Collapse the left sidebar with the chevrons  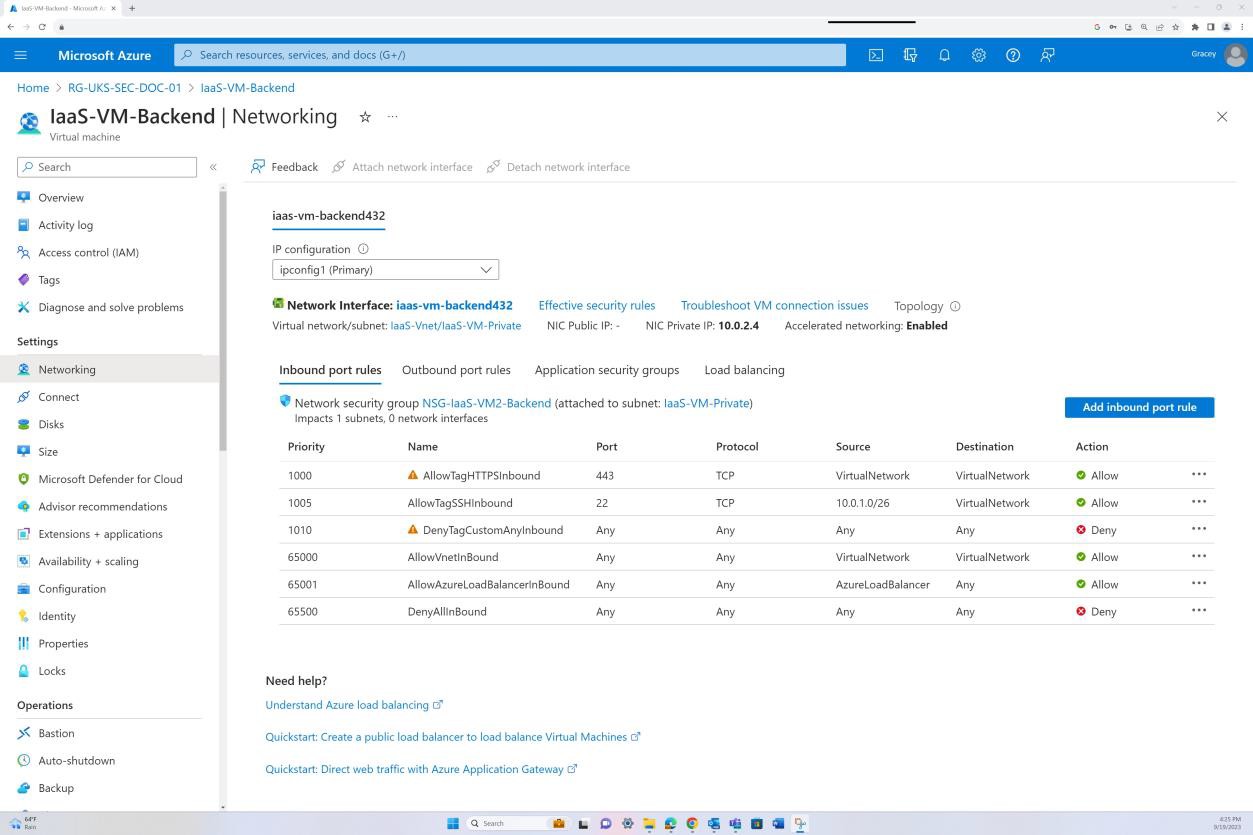click(x=213, y=167)
